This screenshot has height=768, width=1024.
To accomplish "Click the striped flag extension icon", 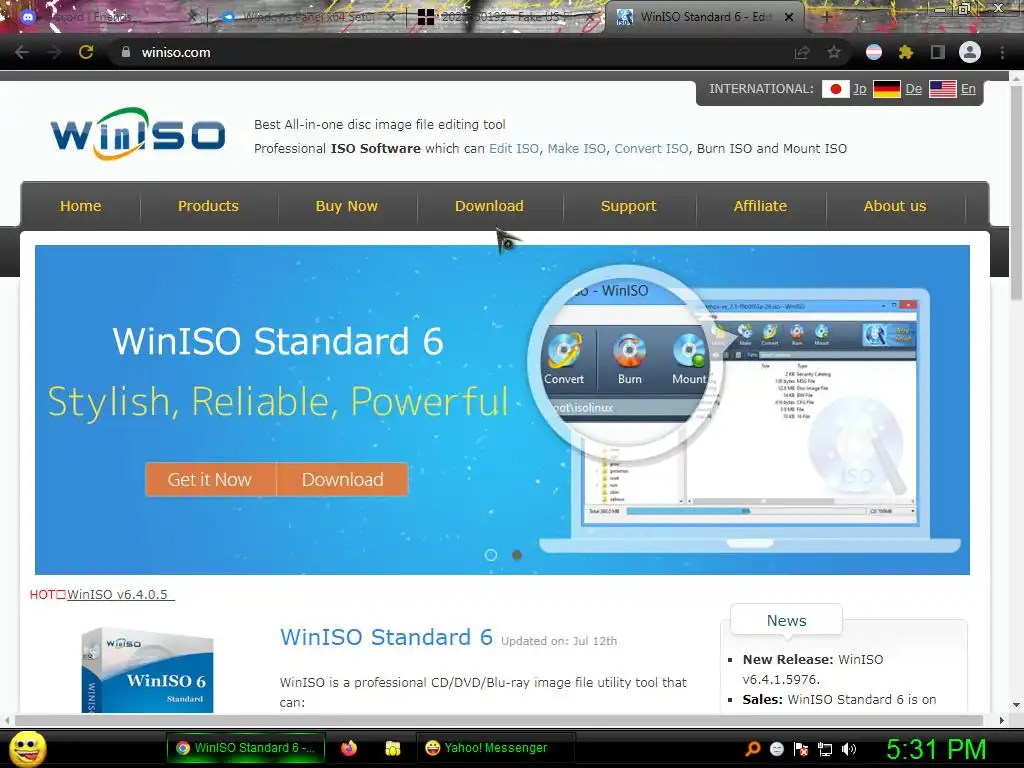I will [x=874, y=52].
